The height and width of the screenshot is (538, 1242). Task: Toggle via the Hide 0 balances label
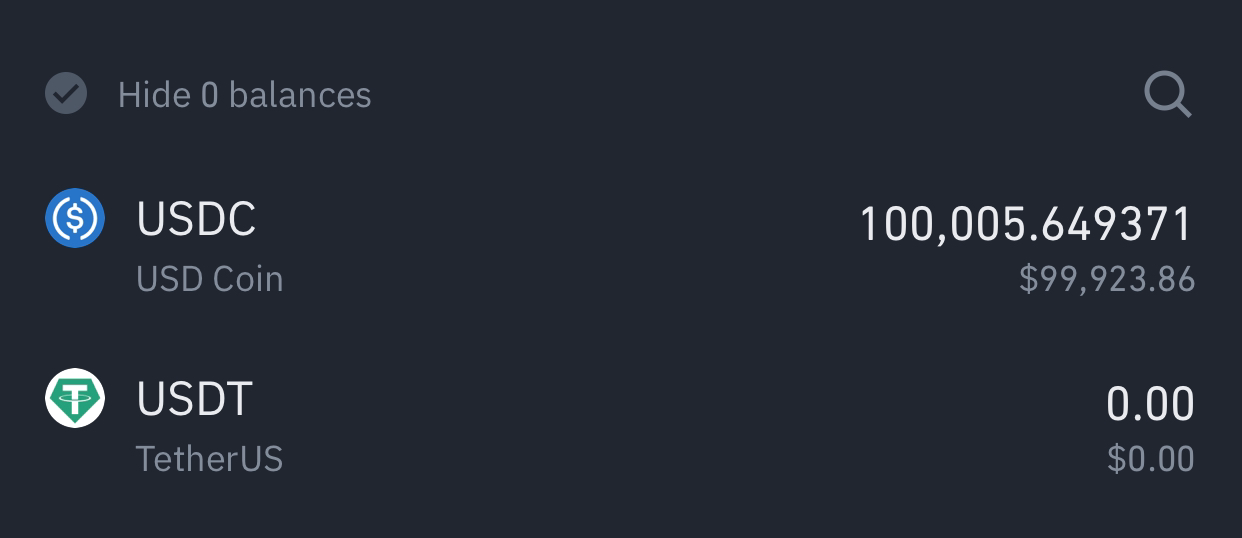pyautogui.click(x=244, y=95)
